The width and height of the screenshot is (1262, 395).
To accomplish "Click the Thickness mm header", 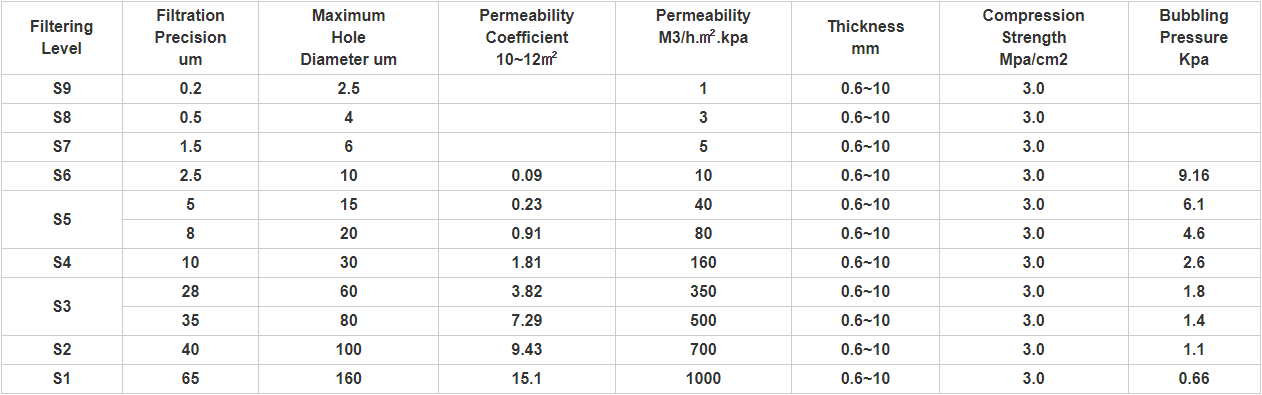I will pos(865,38).
